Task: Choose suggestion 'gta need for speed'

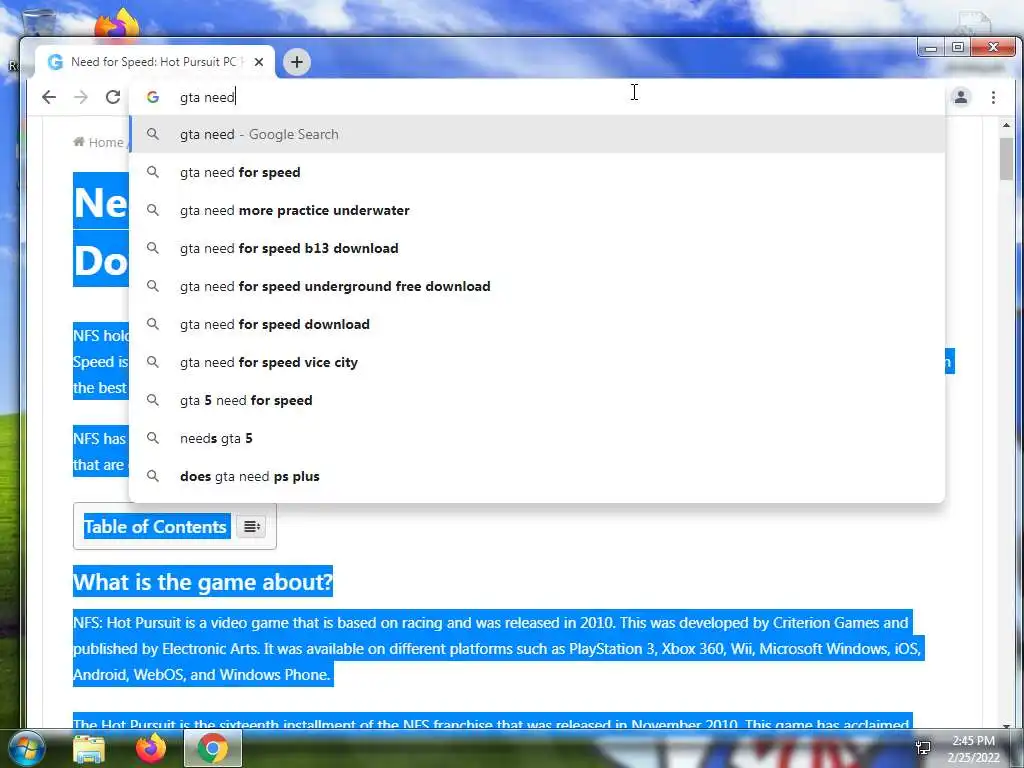Action: (537, 172)
